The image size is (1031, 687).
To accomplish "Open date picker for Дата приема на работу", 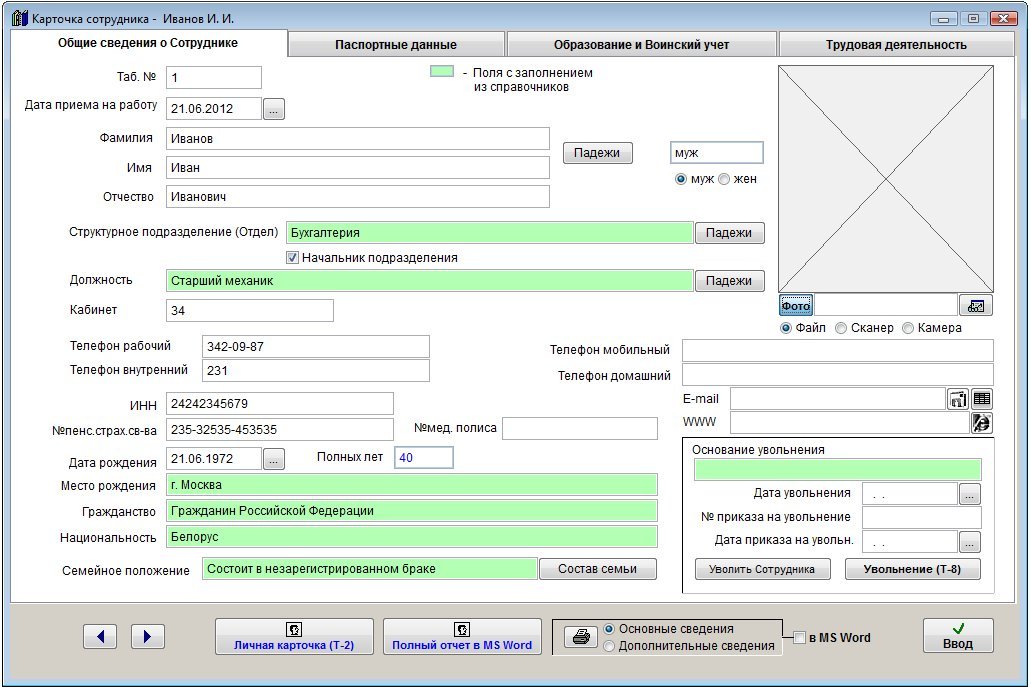I will (x=274, y=109).
